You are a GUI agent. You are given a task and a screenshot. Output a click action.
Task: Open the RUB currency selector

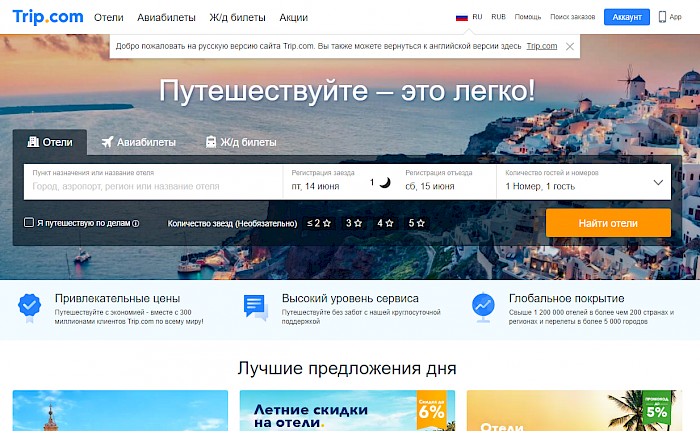tap(498, 17)
